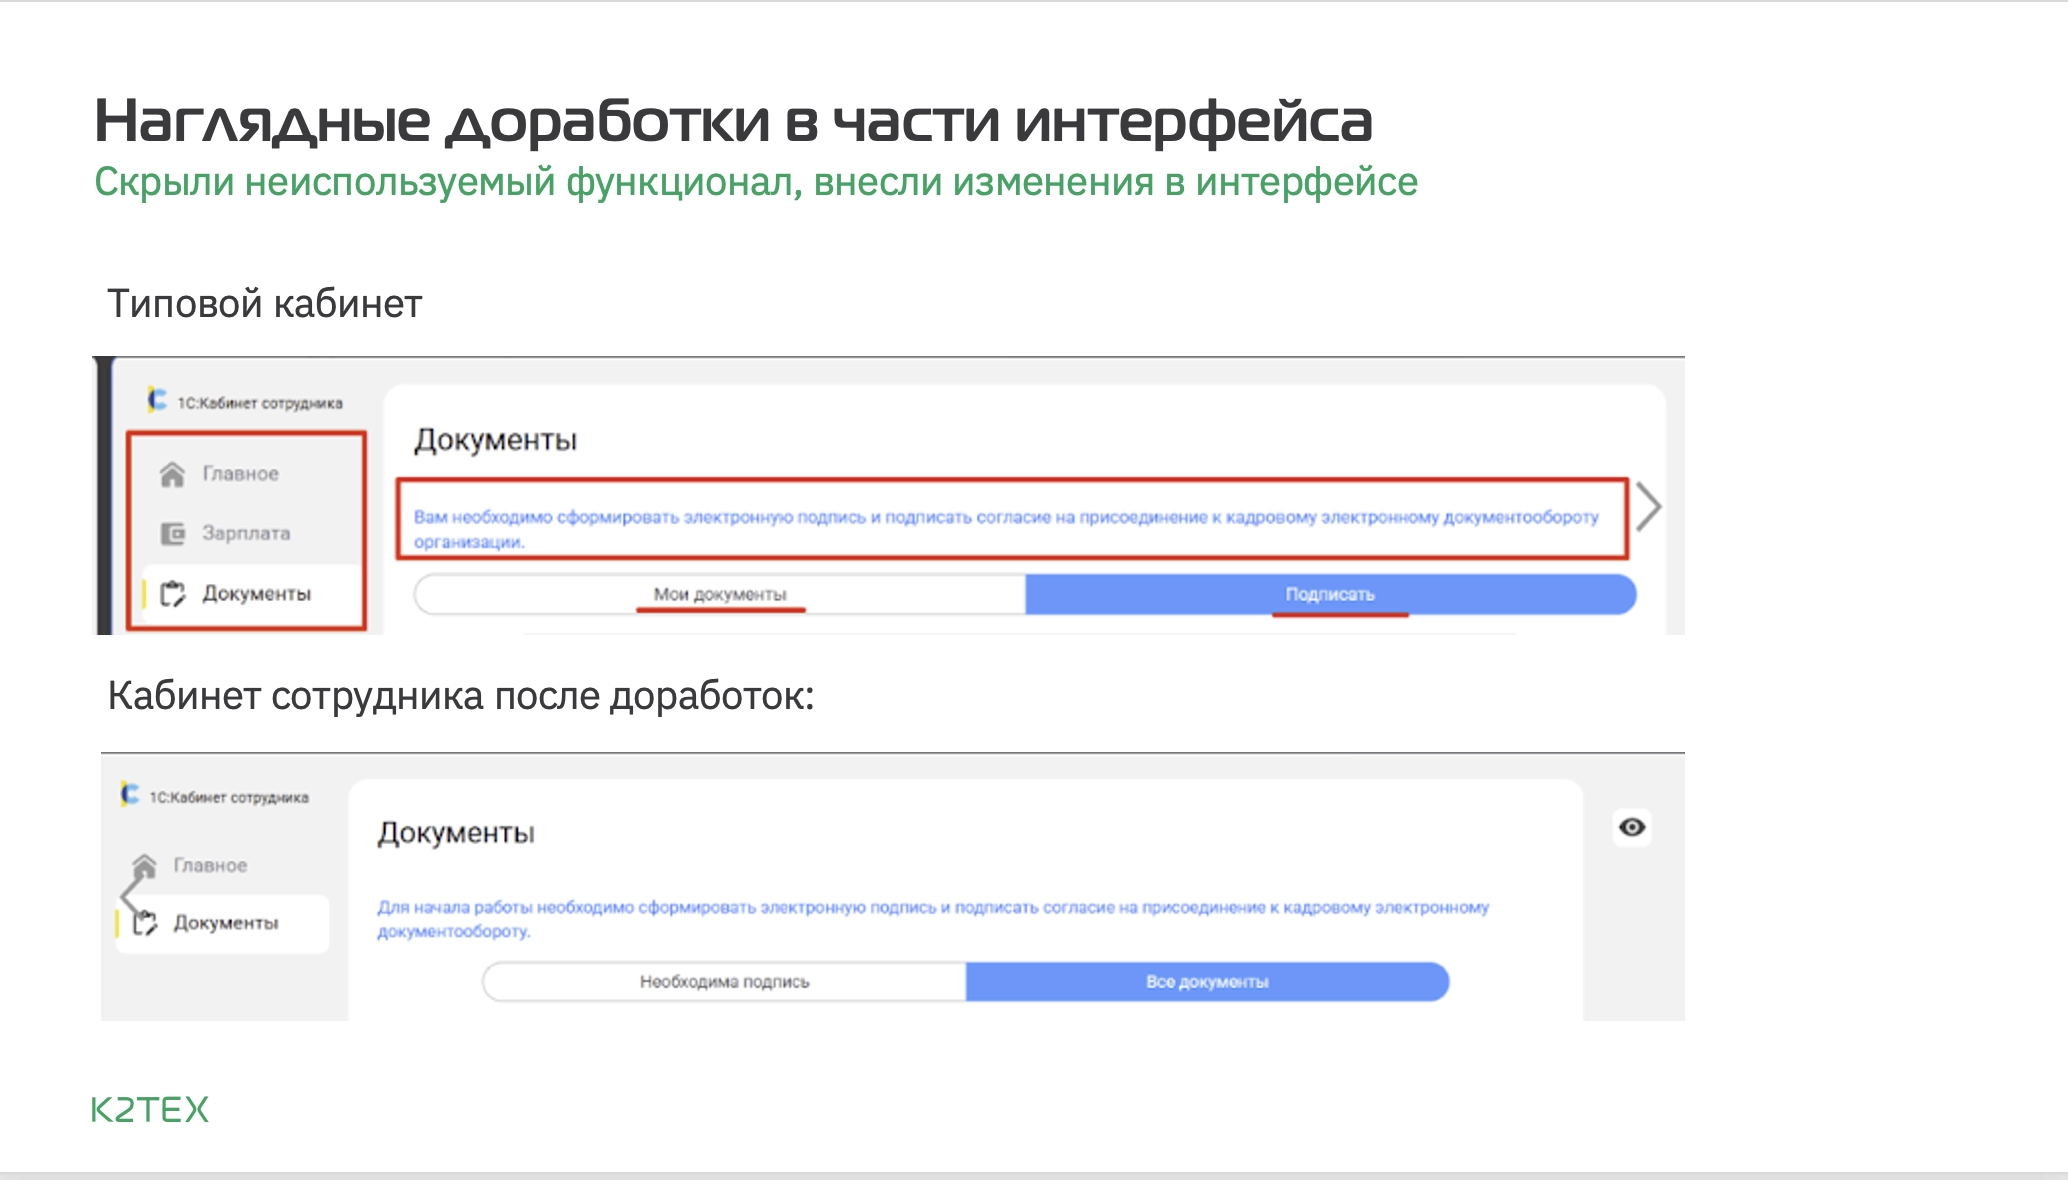
Task: Open Зарплата menu item label
Action: (x=246, y=534)
